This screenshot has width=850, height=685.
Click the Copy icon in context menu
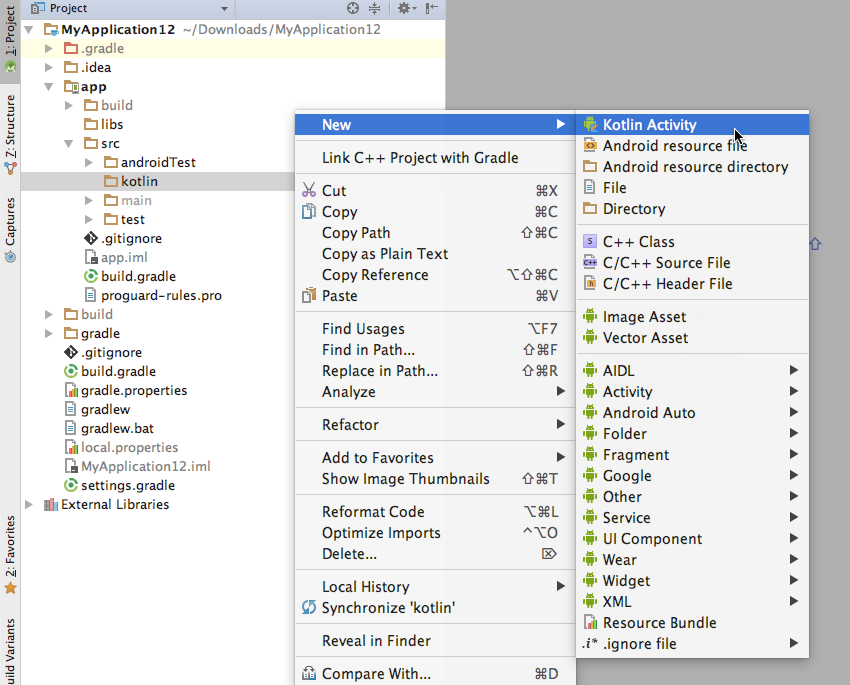(x=309, y=211)
